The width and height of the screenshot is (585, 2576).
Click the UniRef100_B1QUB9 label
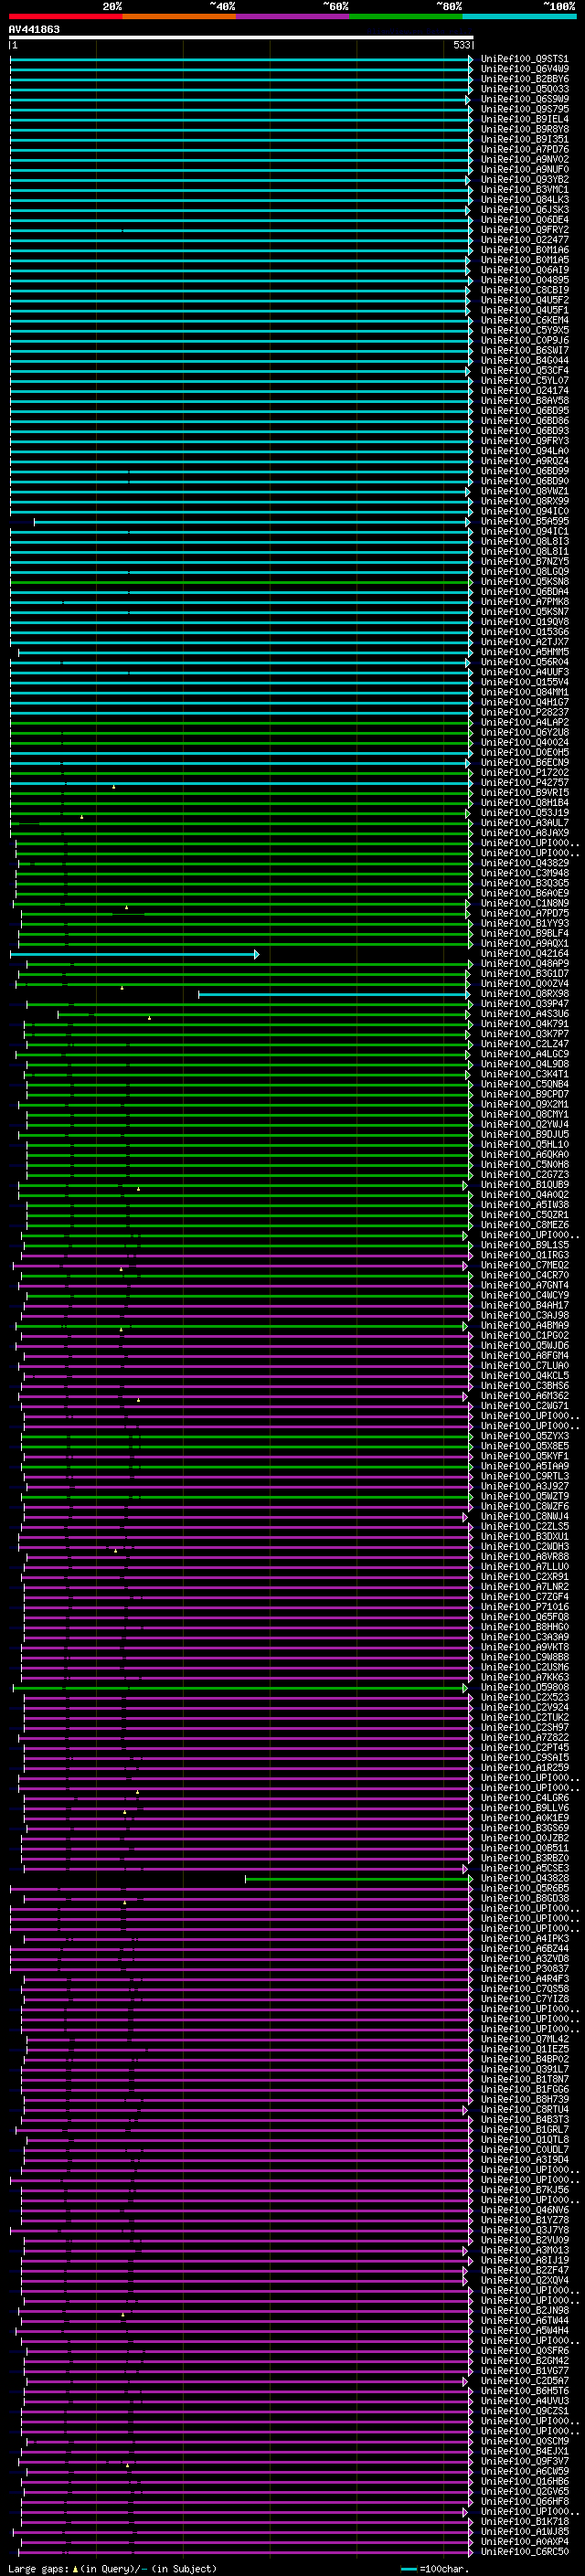click(x=525, y=1185)
